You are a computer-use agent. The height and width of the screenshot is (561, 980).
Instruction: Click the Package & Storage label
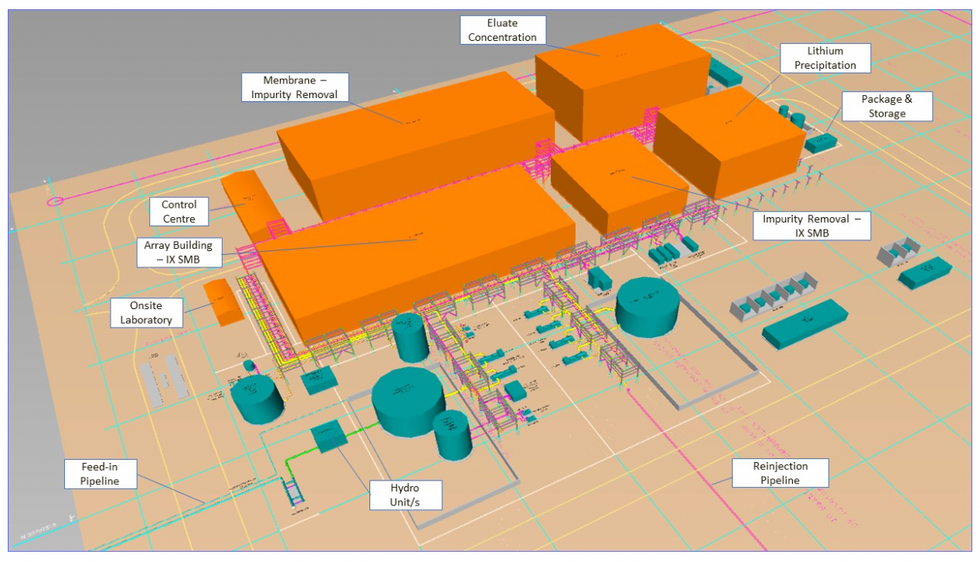point(886,106)
